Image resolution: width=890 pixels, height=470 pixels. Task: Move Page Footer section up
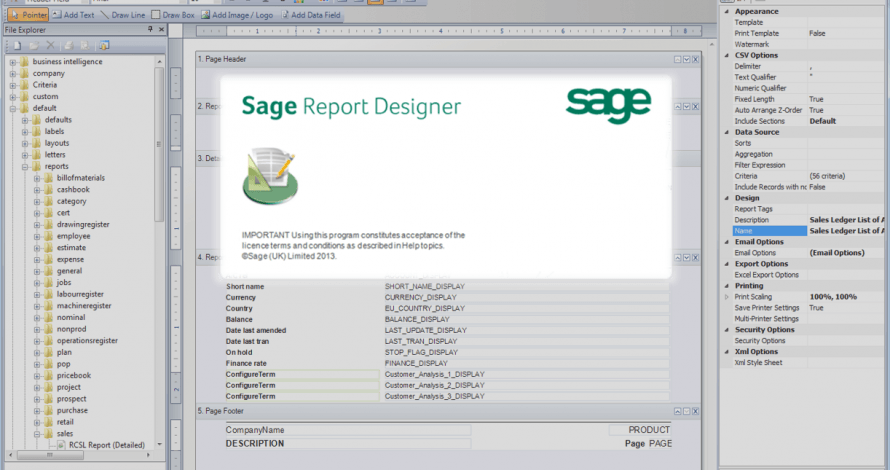point(677,411)
